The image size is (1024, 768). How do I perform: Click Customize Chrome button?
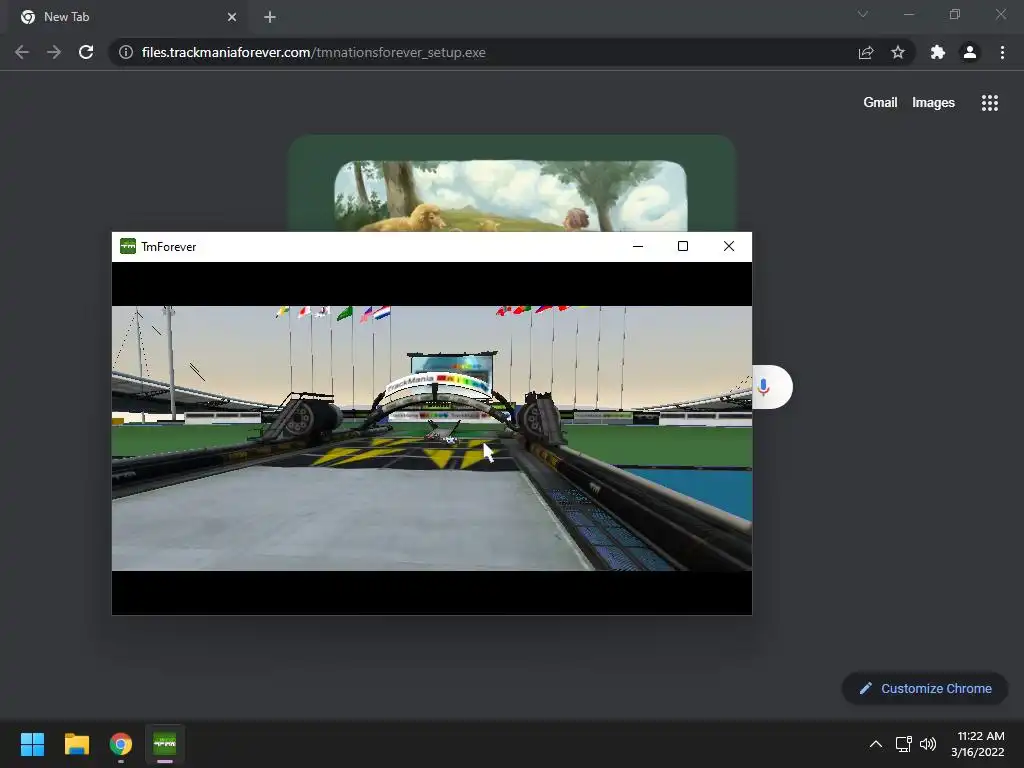925,688
